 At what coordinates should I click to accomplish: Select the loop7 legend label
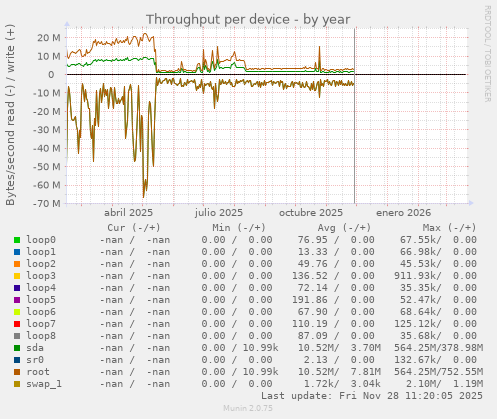point(41,324)
